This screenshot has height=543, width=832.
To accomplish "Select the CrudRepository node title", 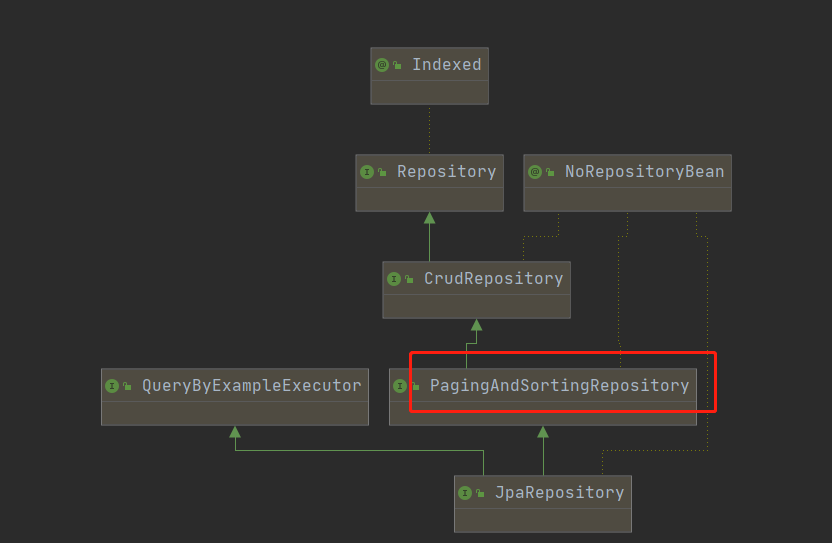I will click(493, 279).
